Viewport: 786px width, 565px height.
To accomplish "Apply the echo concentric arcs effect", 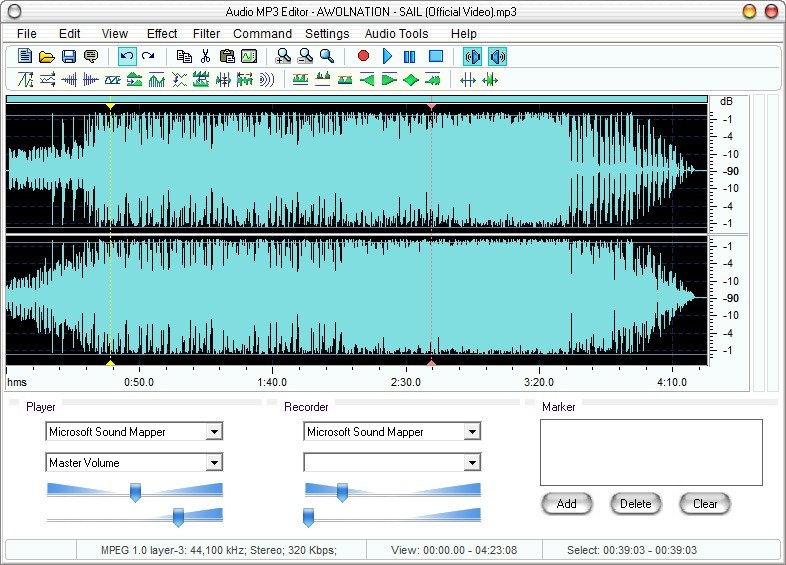I will point(267,80).
